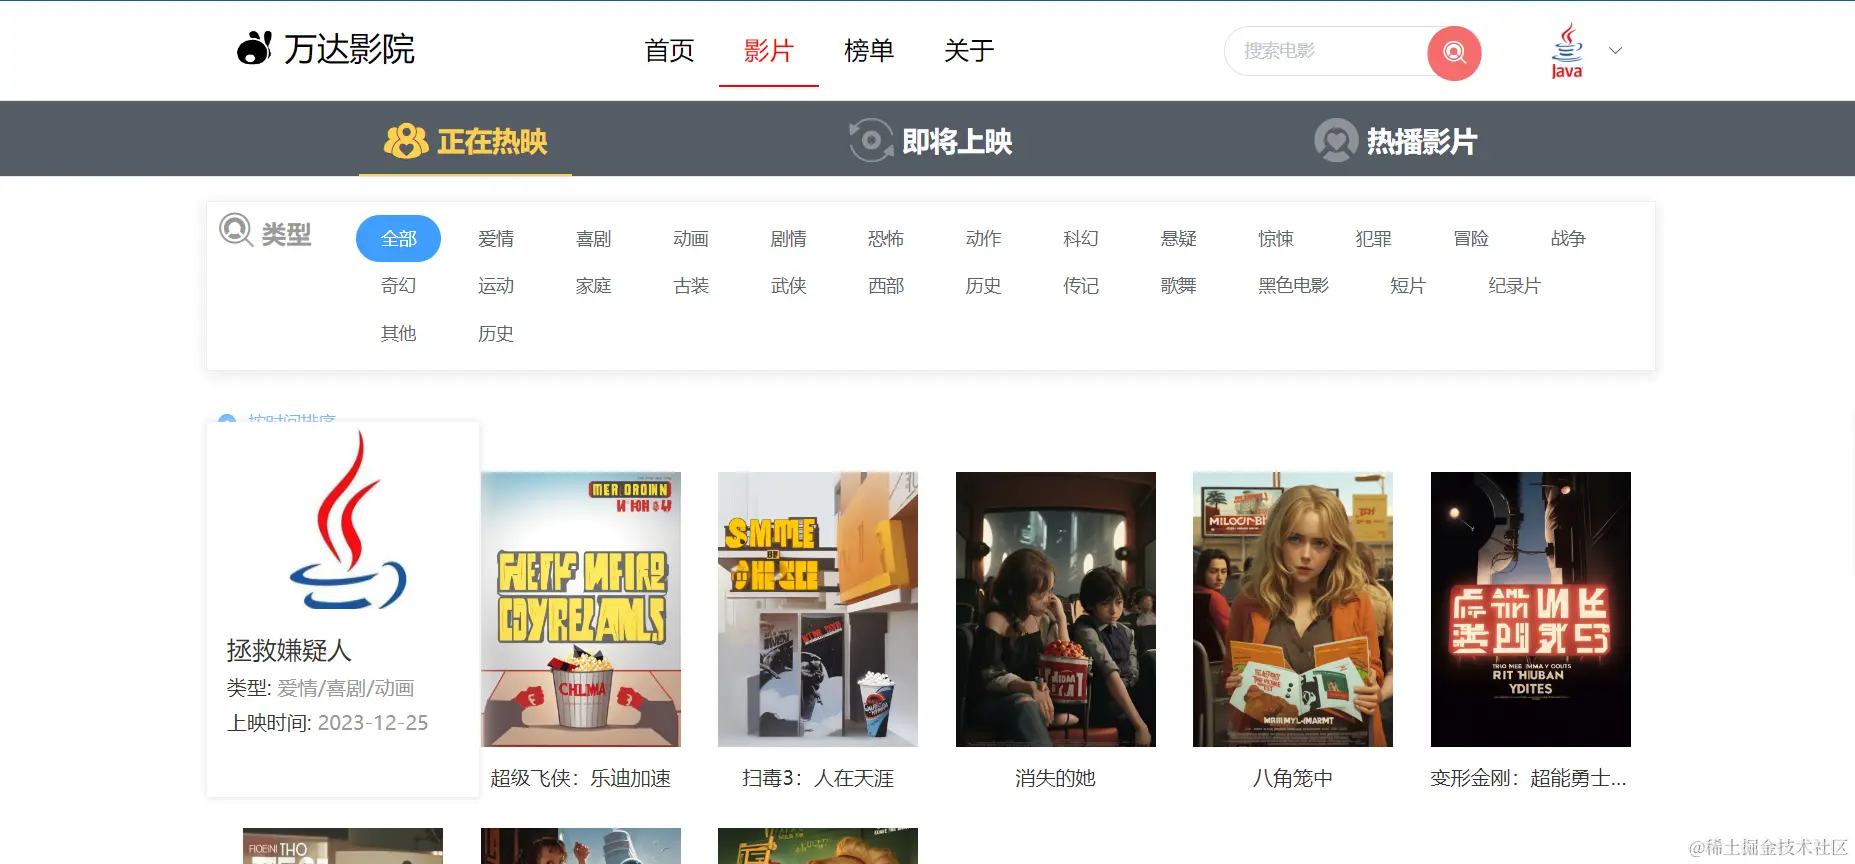This screenshot has height=864, width=1855.
Task: Filter by 惊悚 genre
Action: point(1276,238)
